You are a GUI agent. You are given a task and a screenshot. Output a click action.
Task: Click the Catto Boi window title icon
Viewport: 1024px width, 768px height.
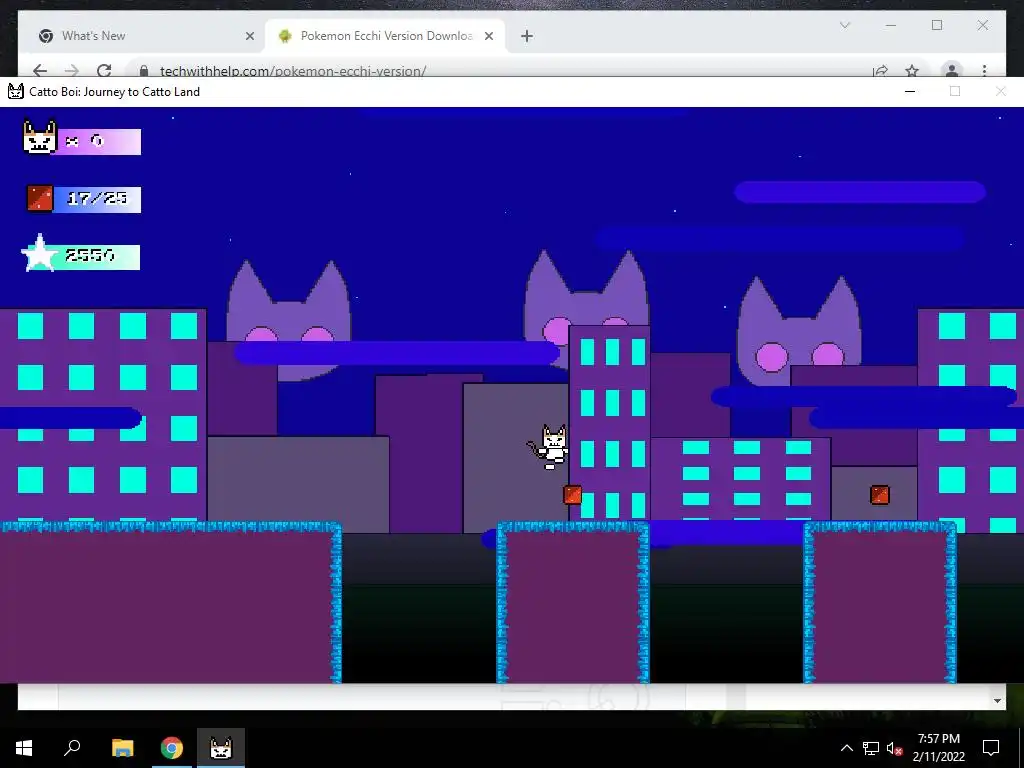point(16,91)
